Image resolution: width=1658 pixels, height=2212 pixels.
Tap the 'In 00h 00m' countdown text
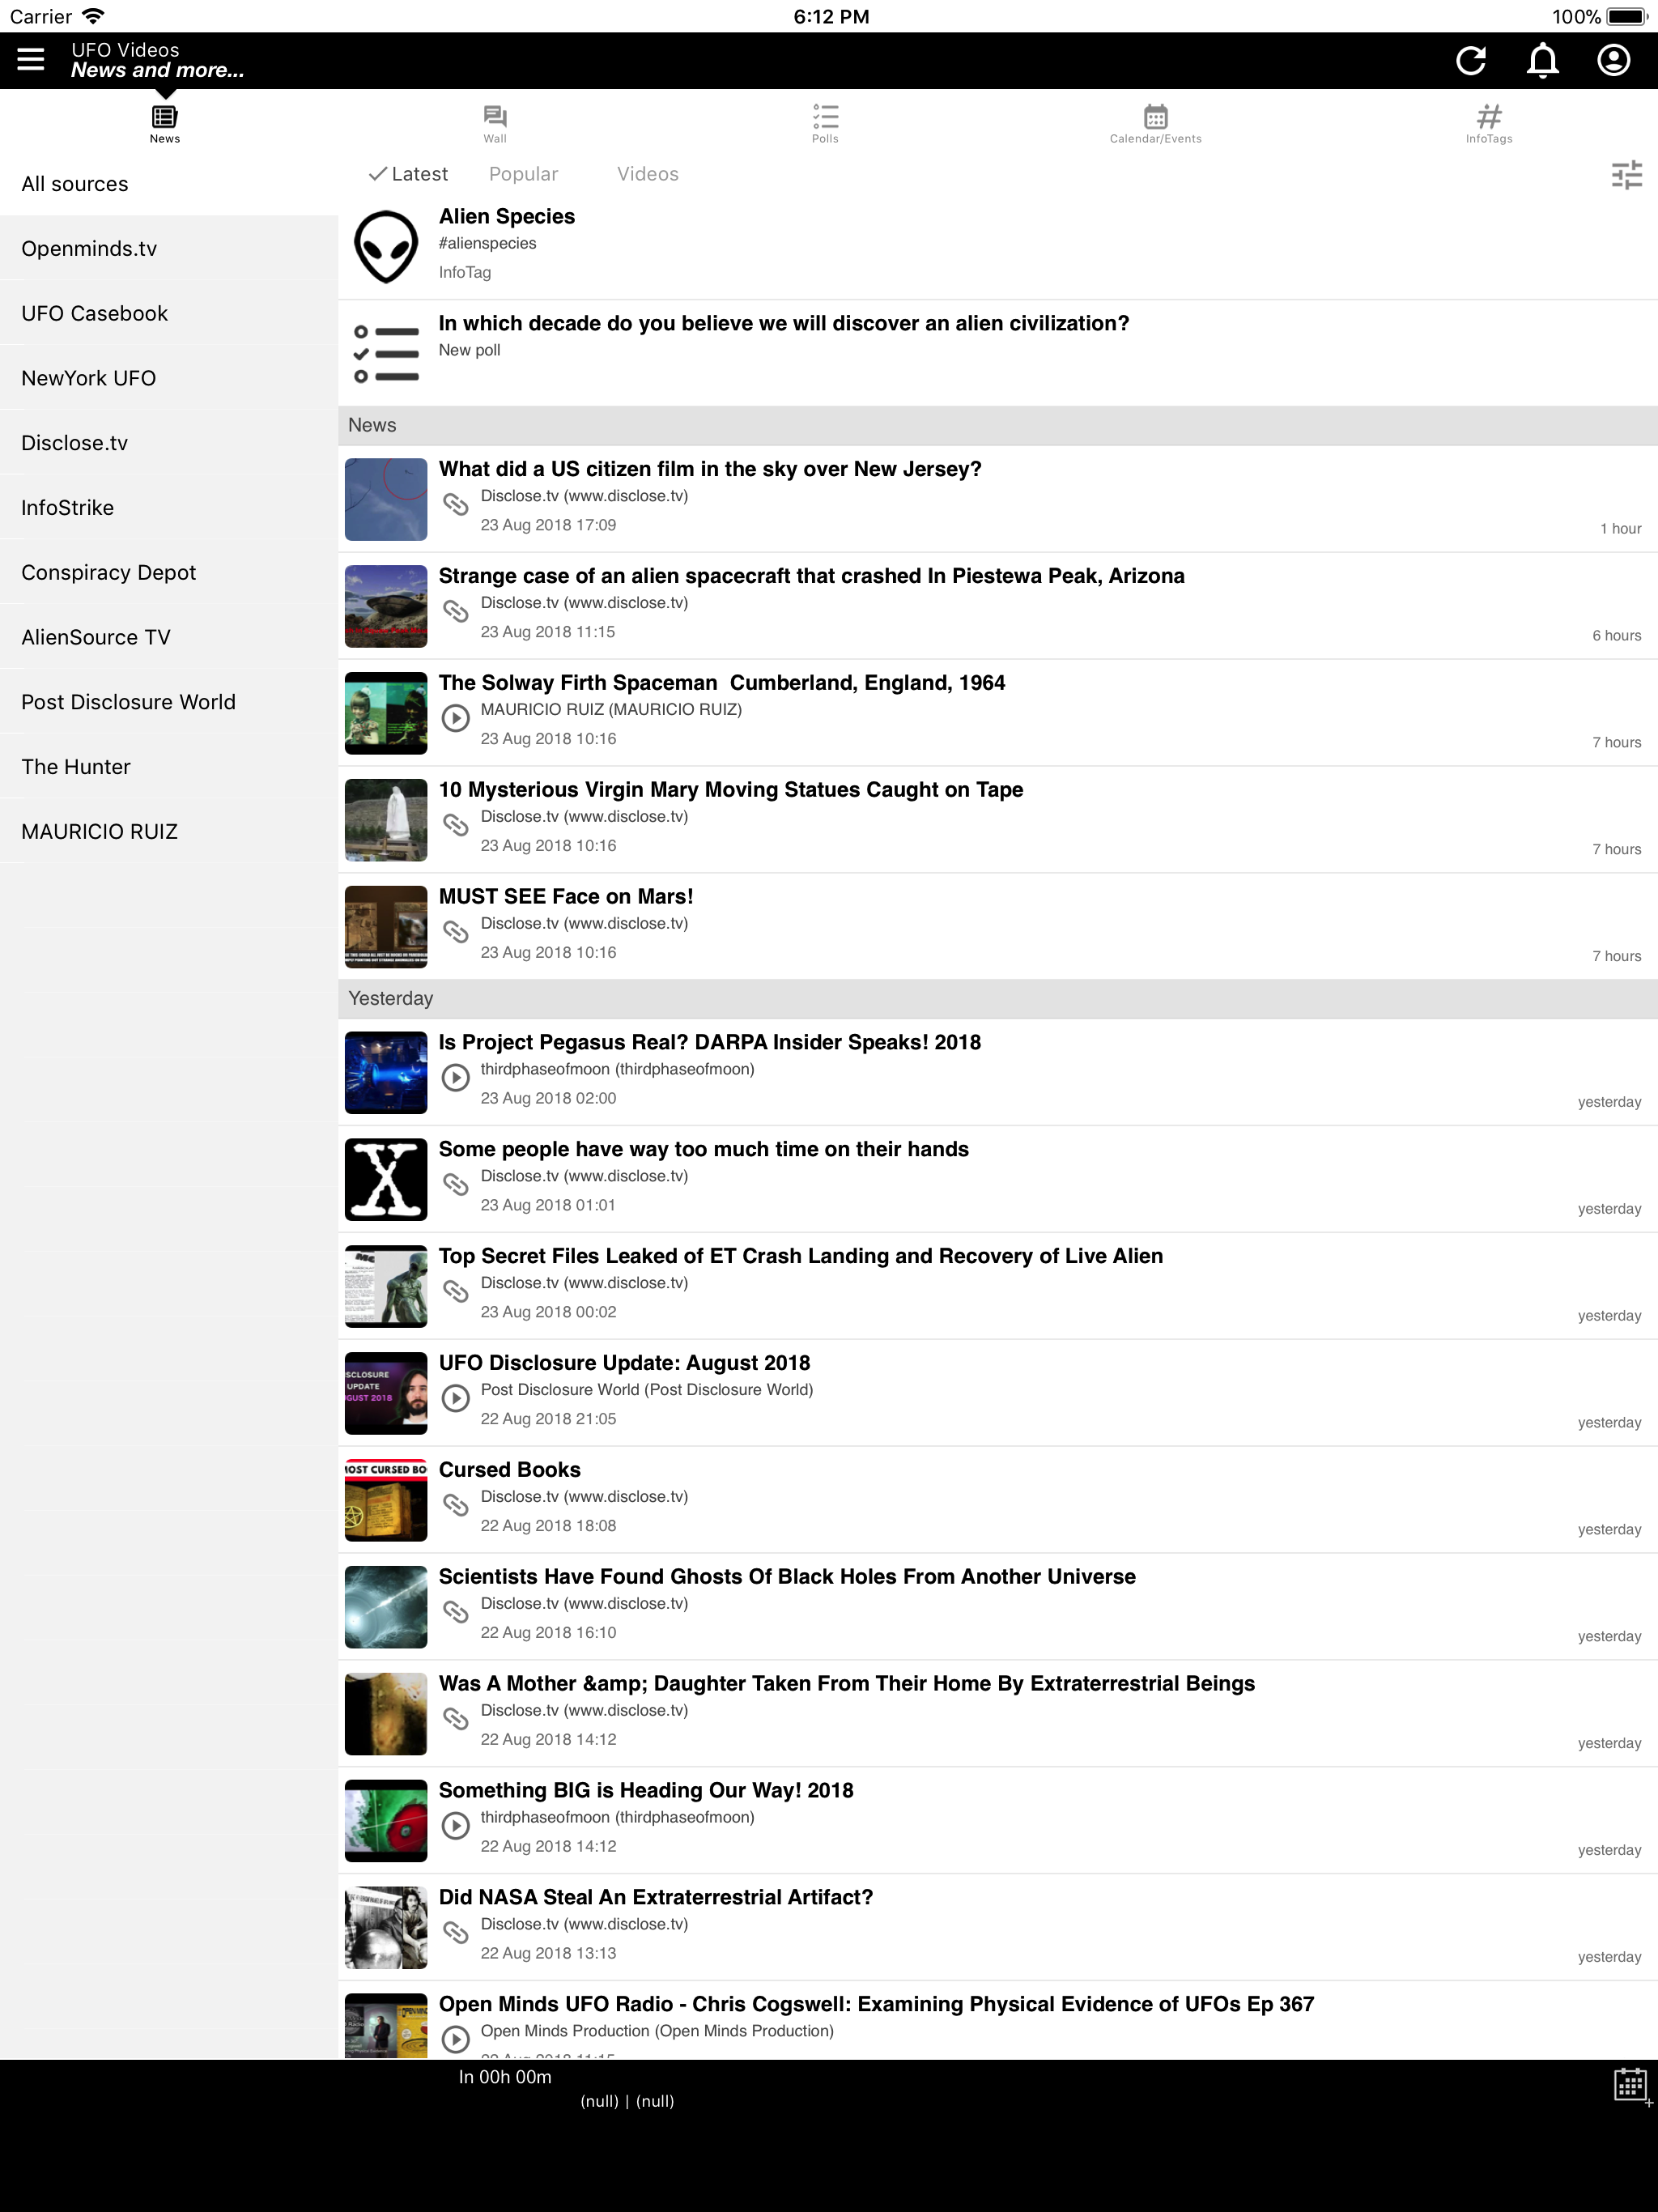coord(505,2077)
